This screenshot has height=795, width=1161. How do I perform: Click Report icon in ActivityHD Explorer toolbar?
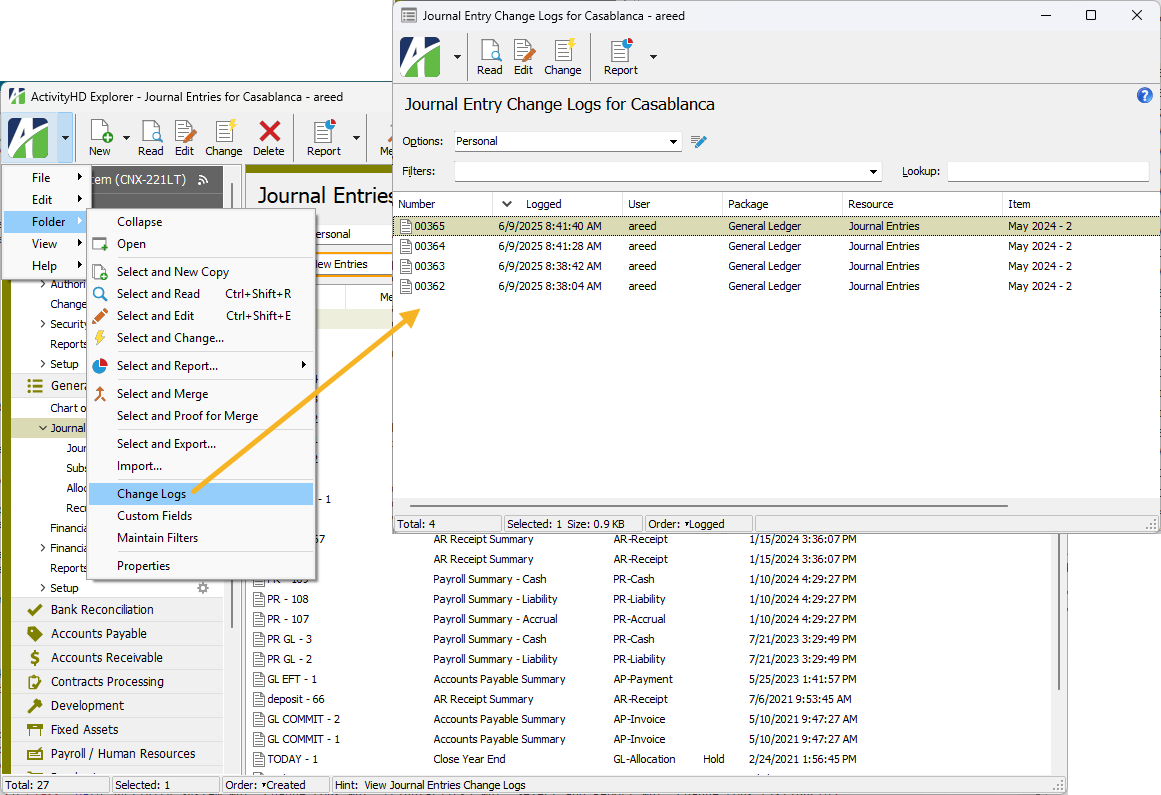pyautogui.click(x=324, y=138)
